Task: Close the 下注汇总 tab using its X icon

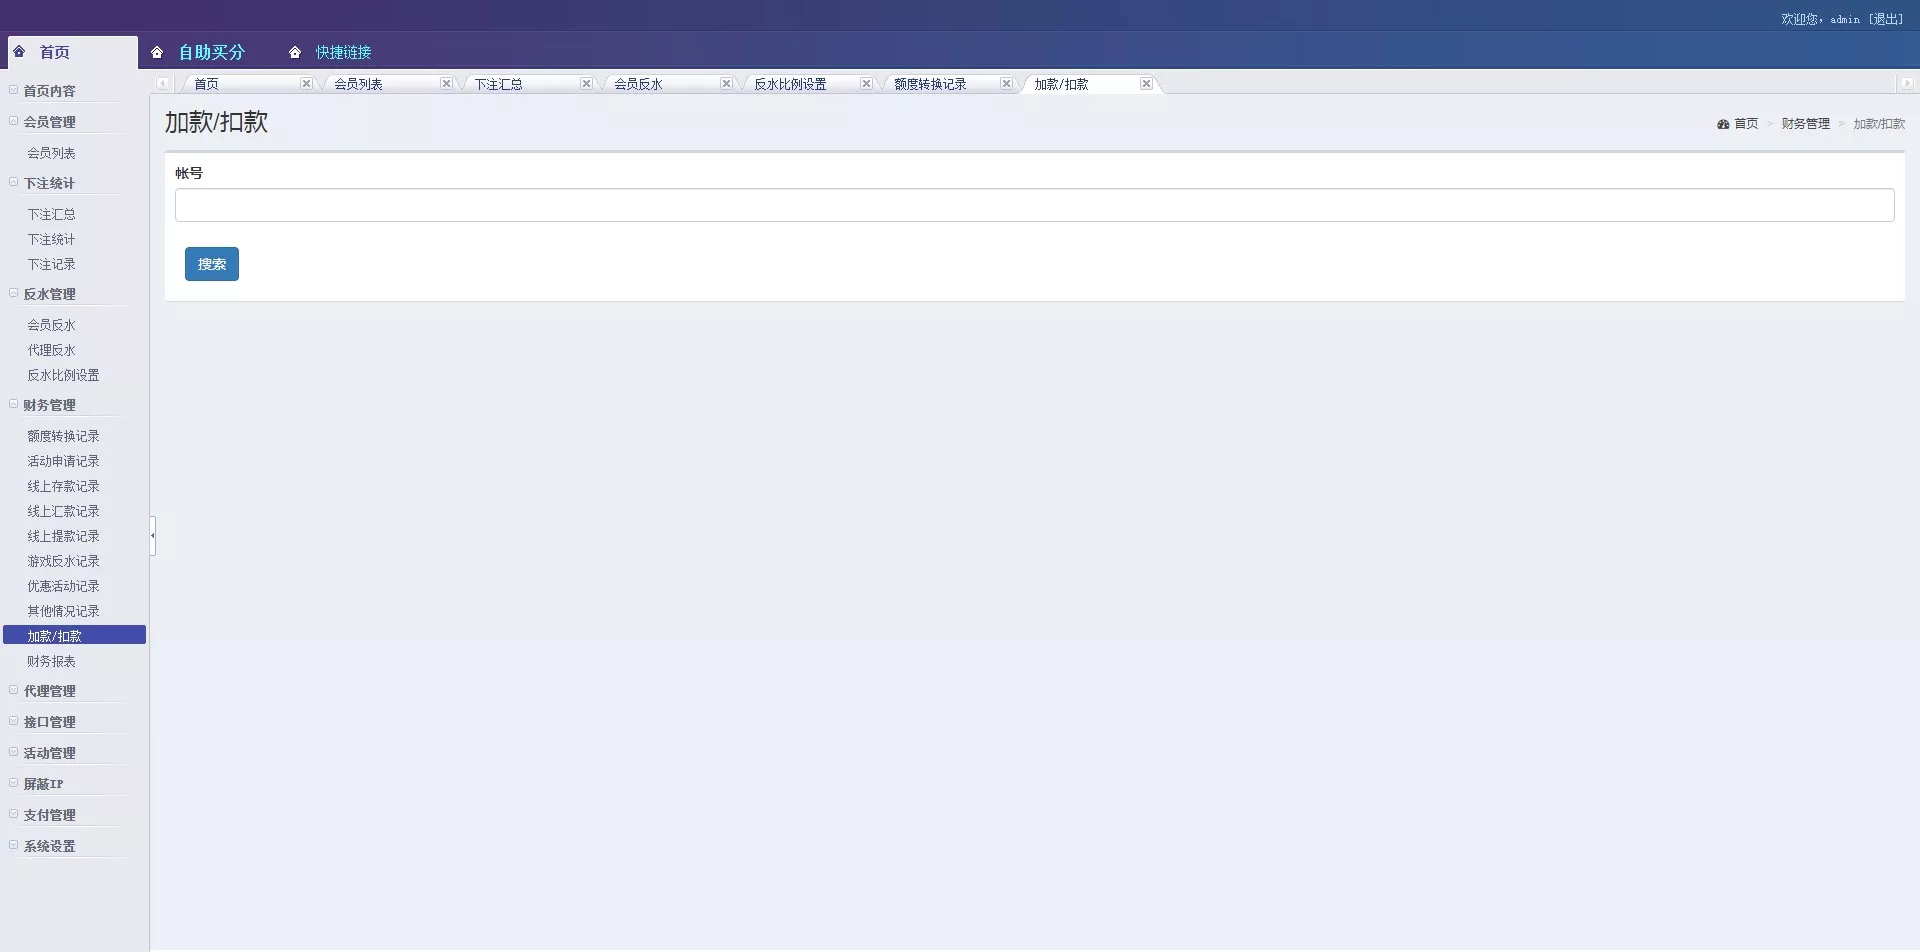Action: pyautogui.click(x=586, y=84)
